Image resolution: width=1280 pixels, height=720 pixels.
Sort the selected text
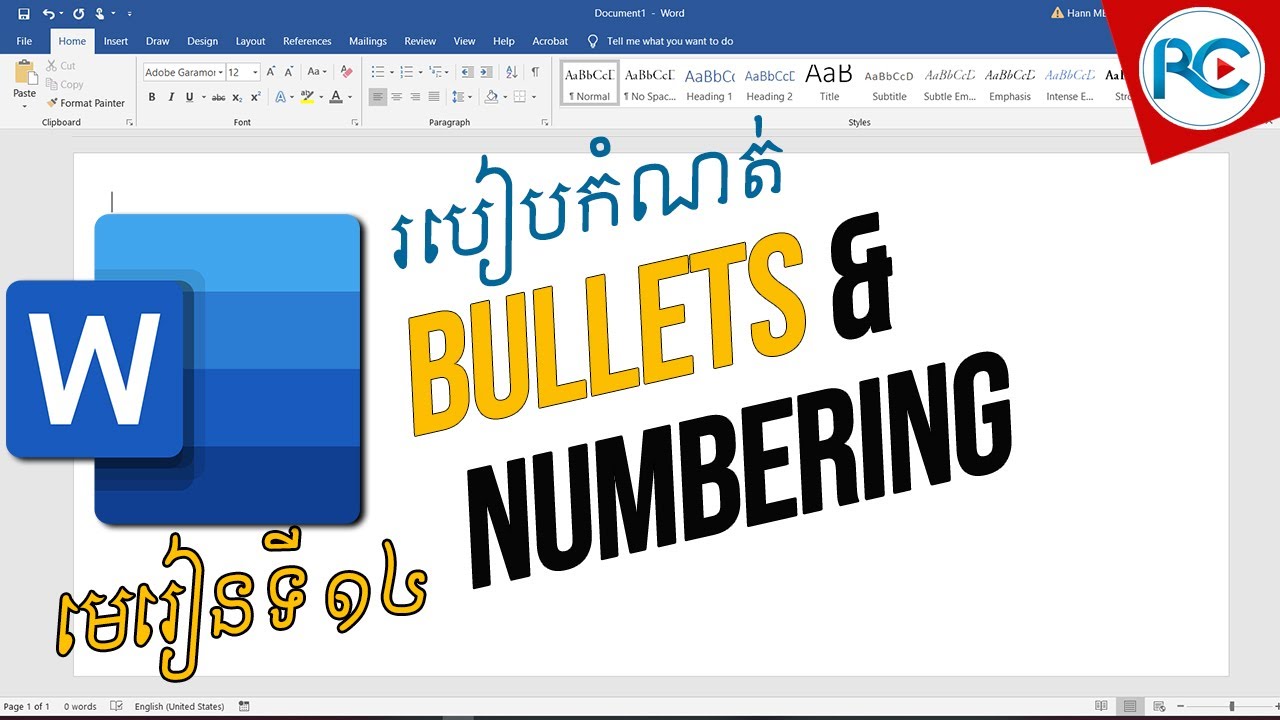(512, 72)
